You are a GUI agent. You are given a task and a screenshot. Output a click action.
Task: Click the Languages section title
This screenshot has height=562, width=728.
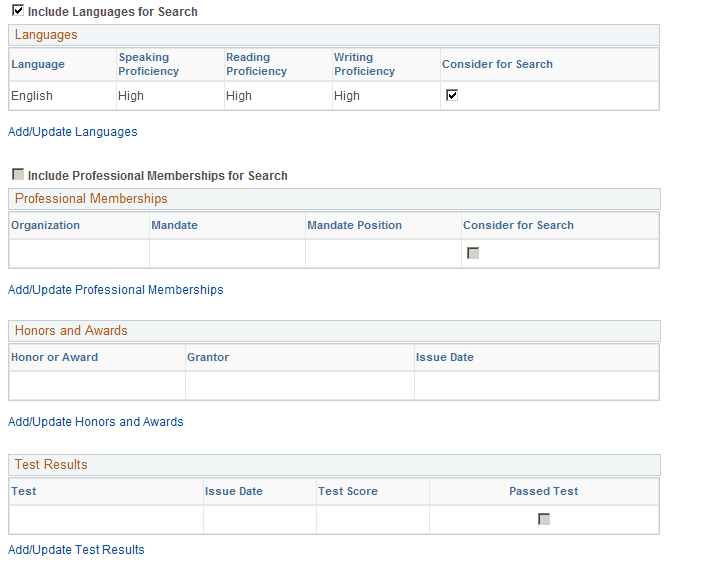tap(46, 35)
